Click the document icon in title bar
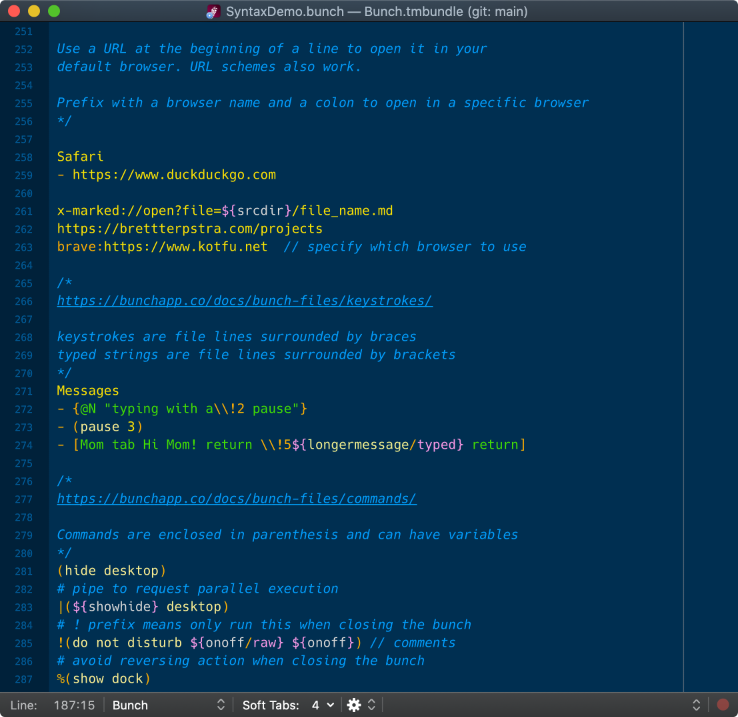The image size is (738, 717). point(213,12)
